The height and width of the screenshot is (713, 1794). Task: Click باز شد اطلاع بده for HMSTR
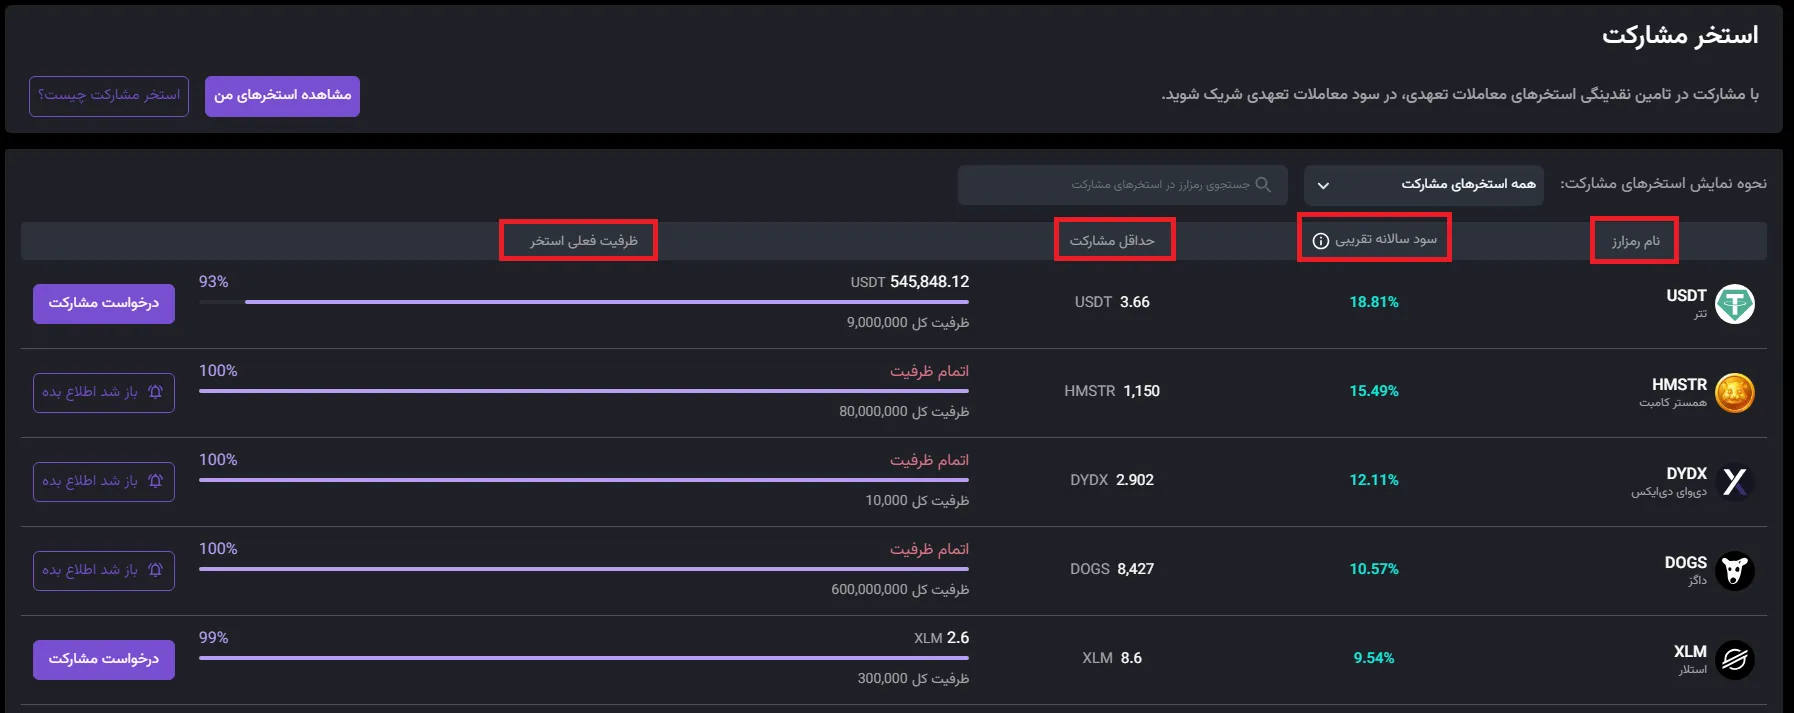[104, 392]
